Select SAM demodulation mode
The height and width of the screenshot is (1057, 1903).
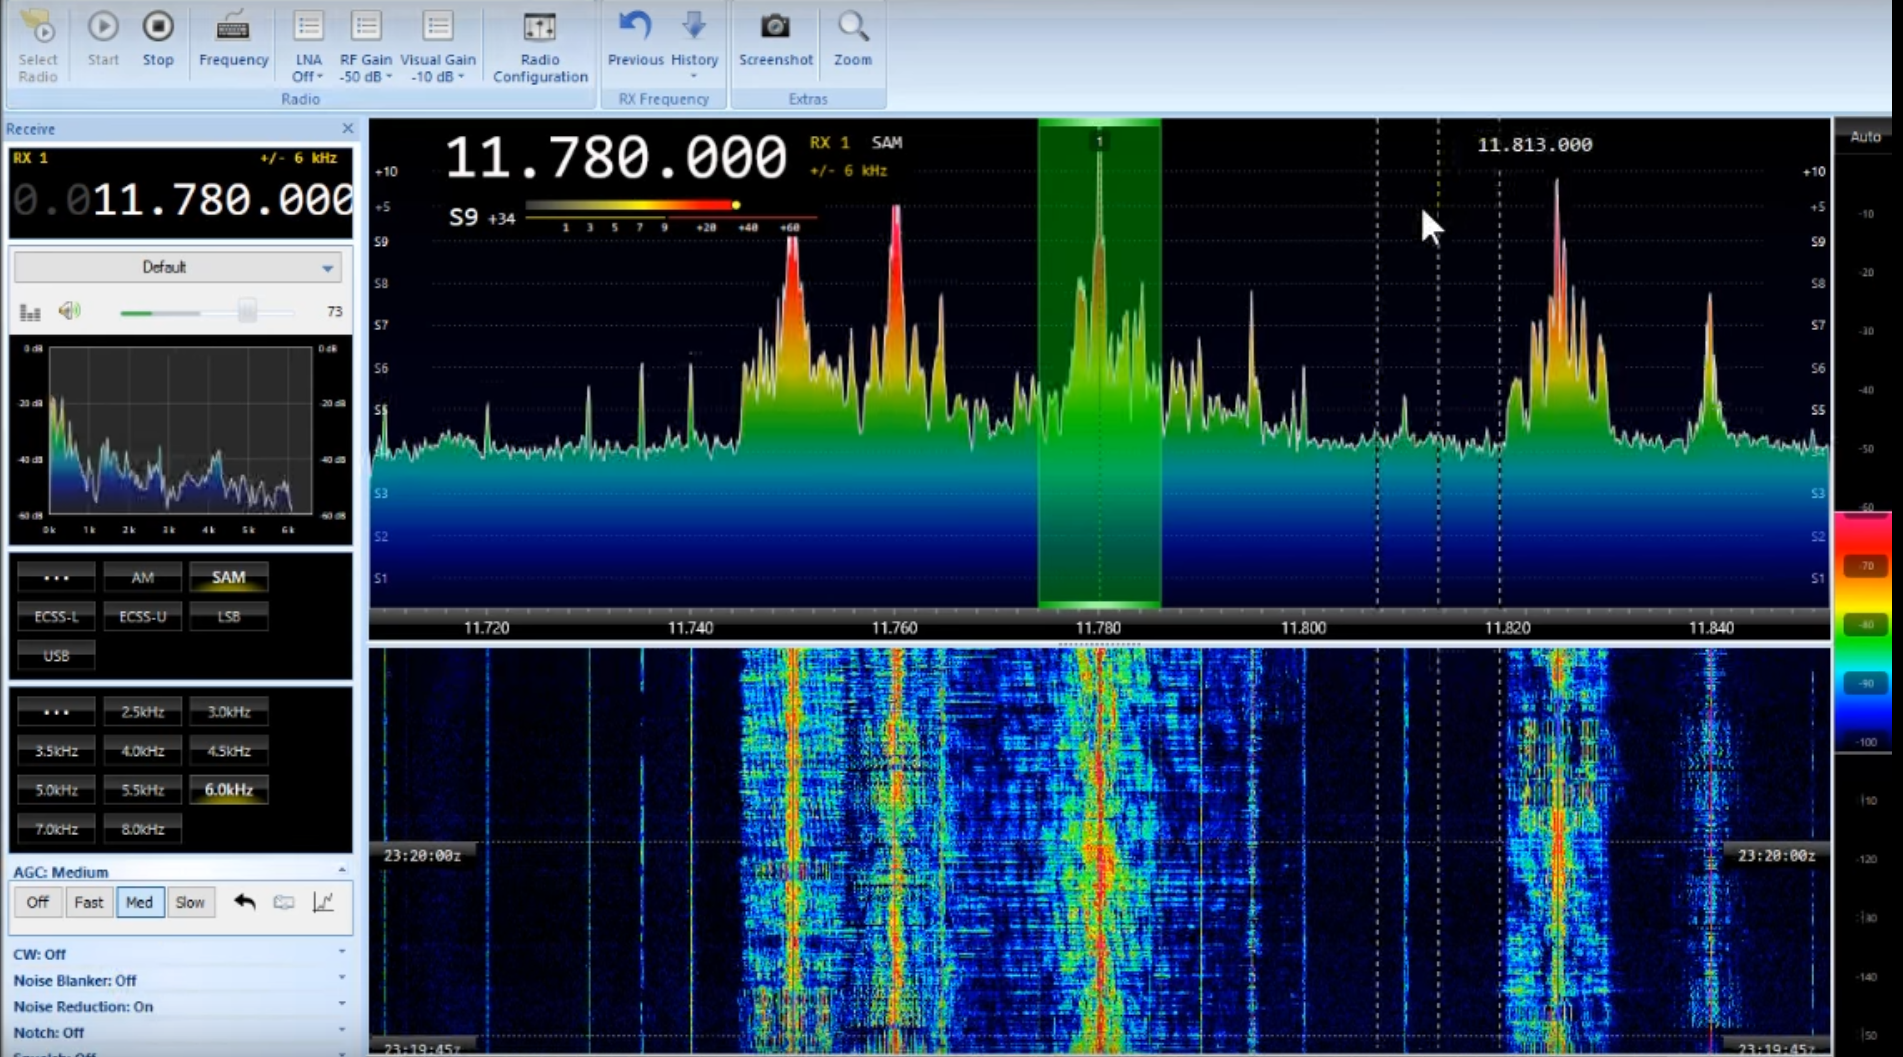(x=228, y=577)
